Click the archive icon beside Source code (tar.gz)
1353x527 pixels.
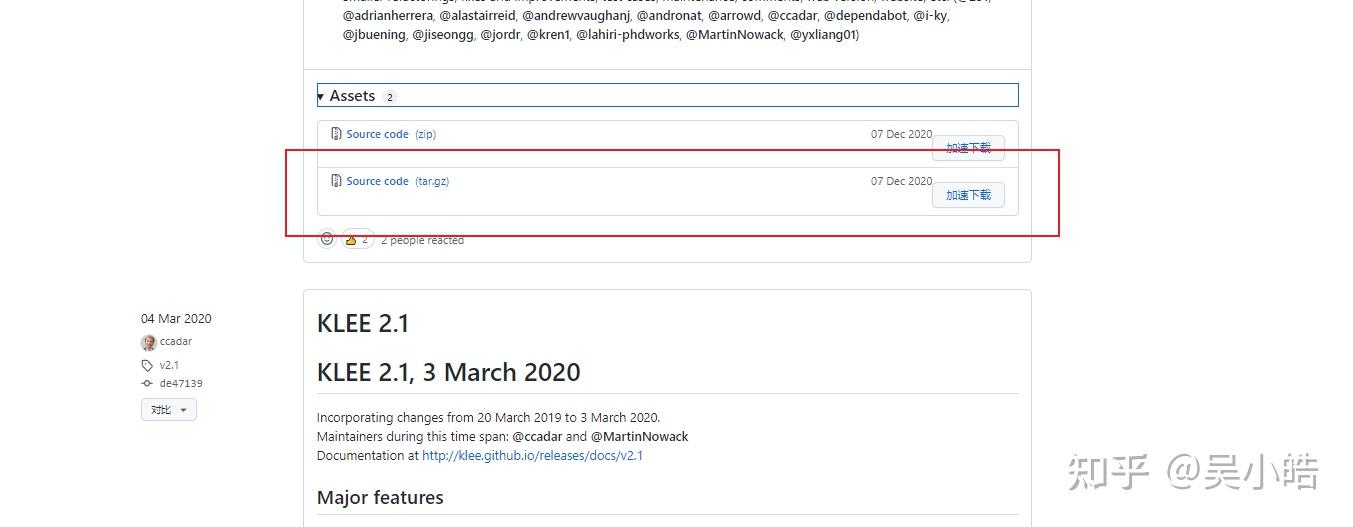pyautogui.click(x=337, y=181)
